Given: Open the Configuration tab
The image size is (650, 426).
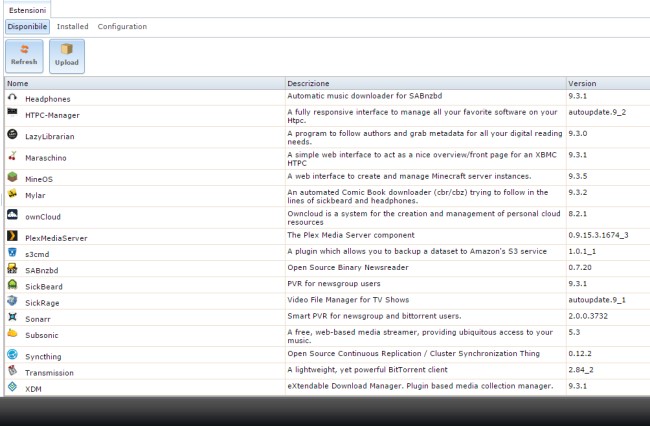Looking at the screenshot, I should click(122, 27).
